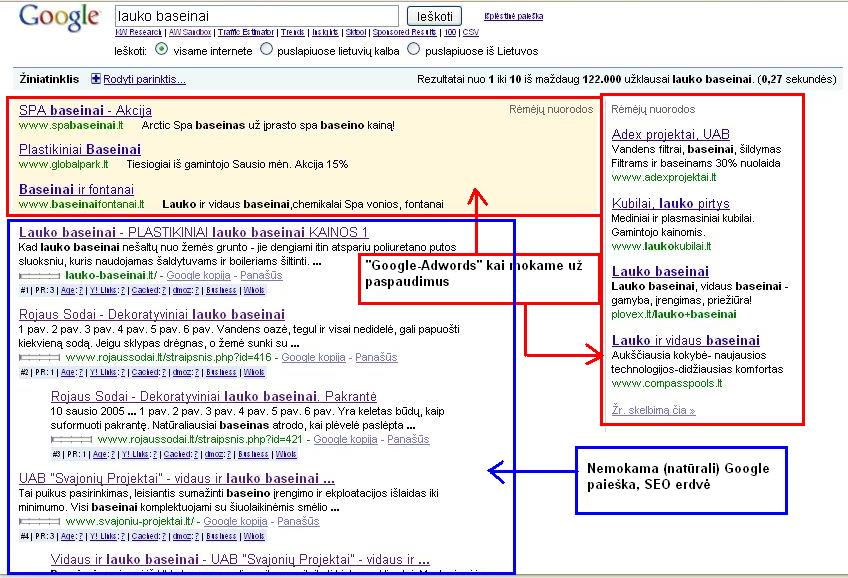The height and width of the screenshot is (578, 848).
Task: Open Trends in the SEO toolbar
Action: tap(293, 32)
